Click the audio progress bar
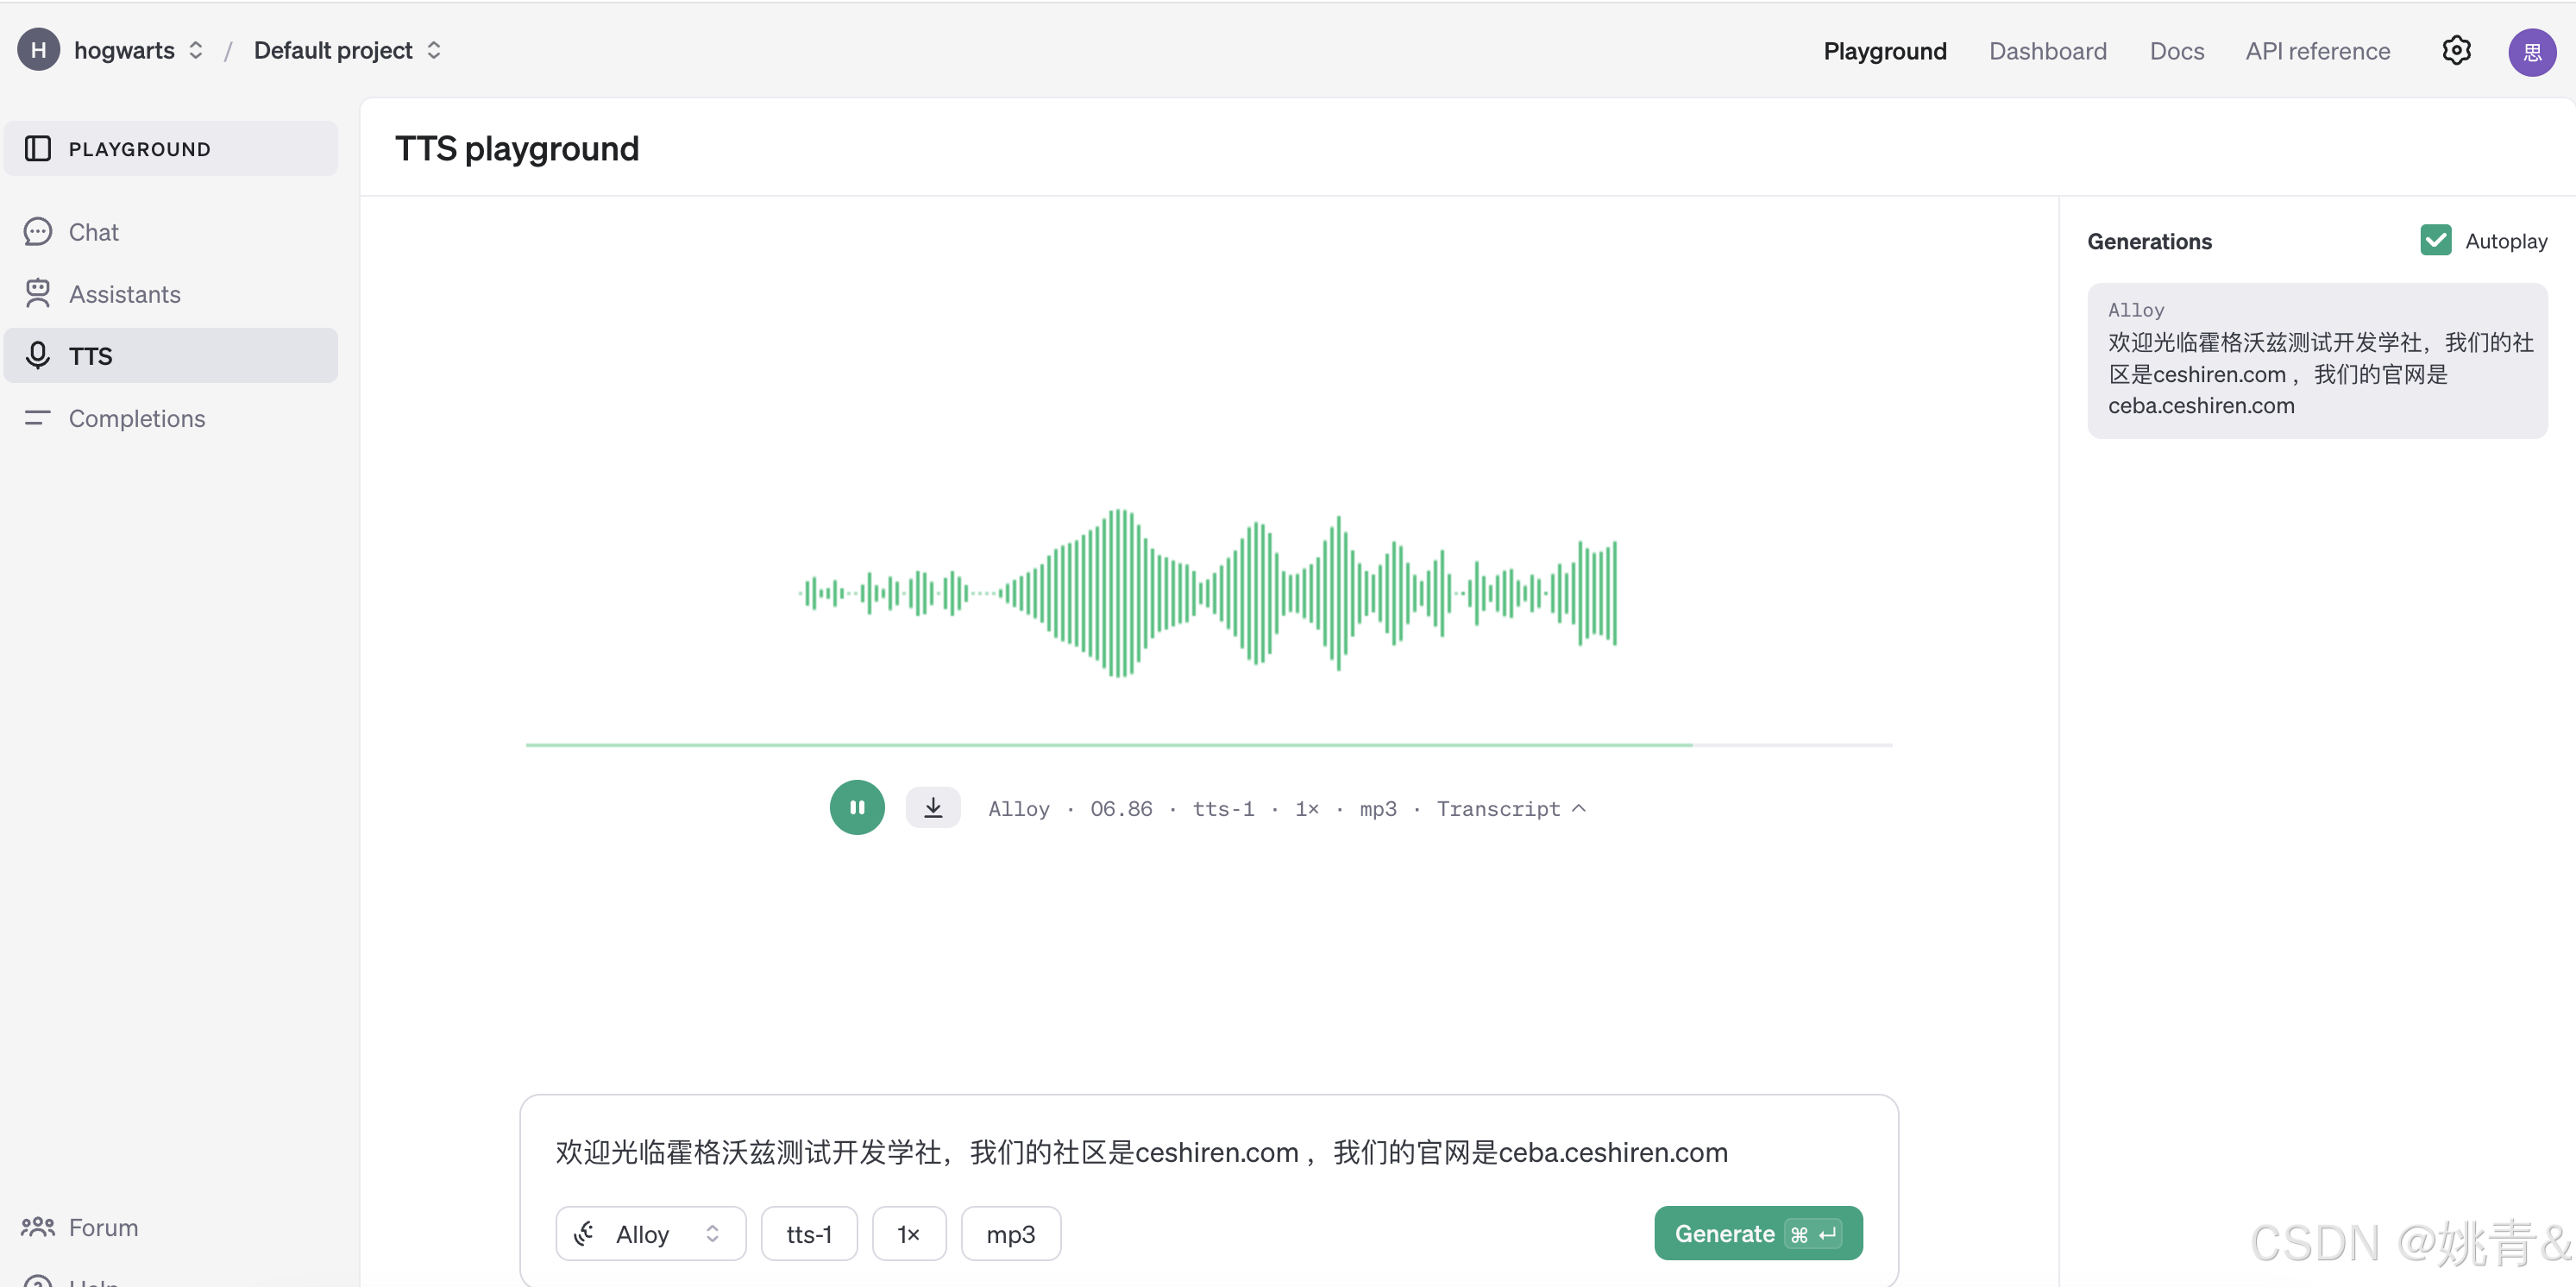Image resolution: width=2576 pixels, height=1287 pixels. (x=1208, y=745)
